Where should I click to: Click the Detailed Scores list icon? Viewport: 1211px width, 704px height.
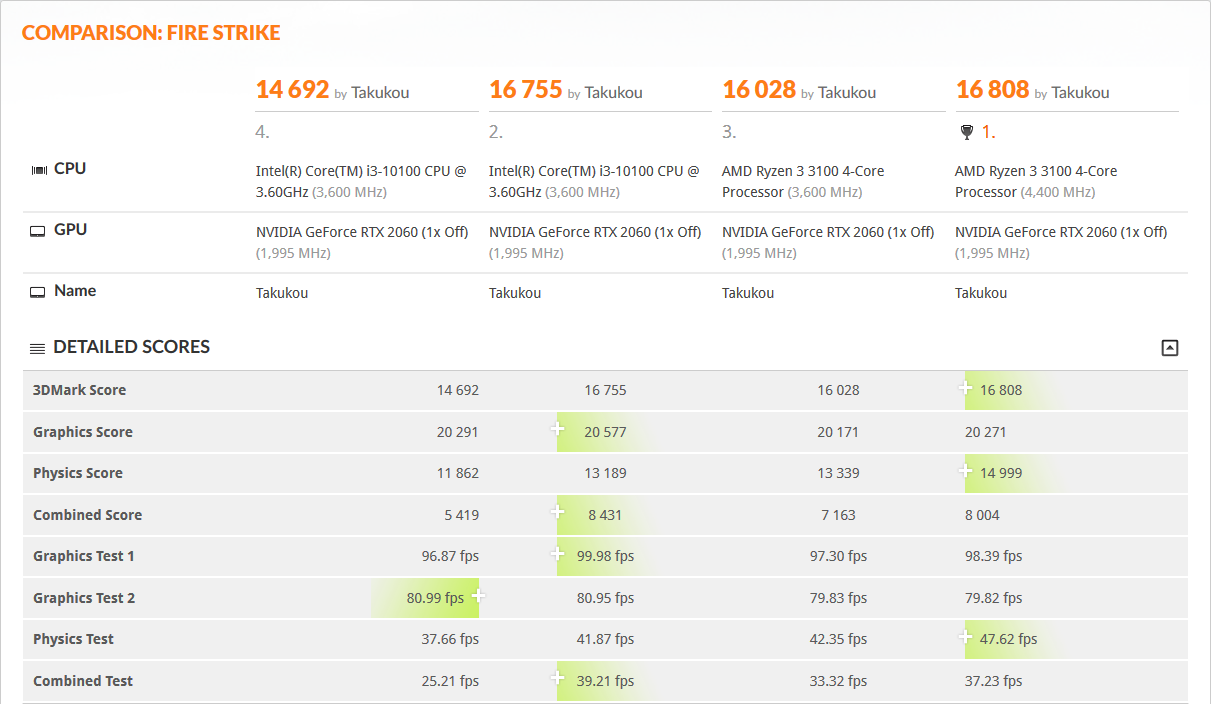pyautogui.click(x=38, y=349)
